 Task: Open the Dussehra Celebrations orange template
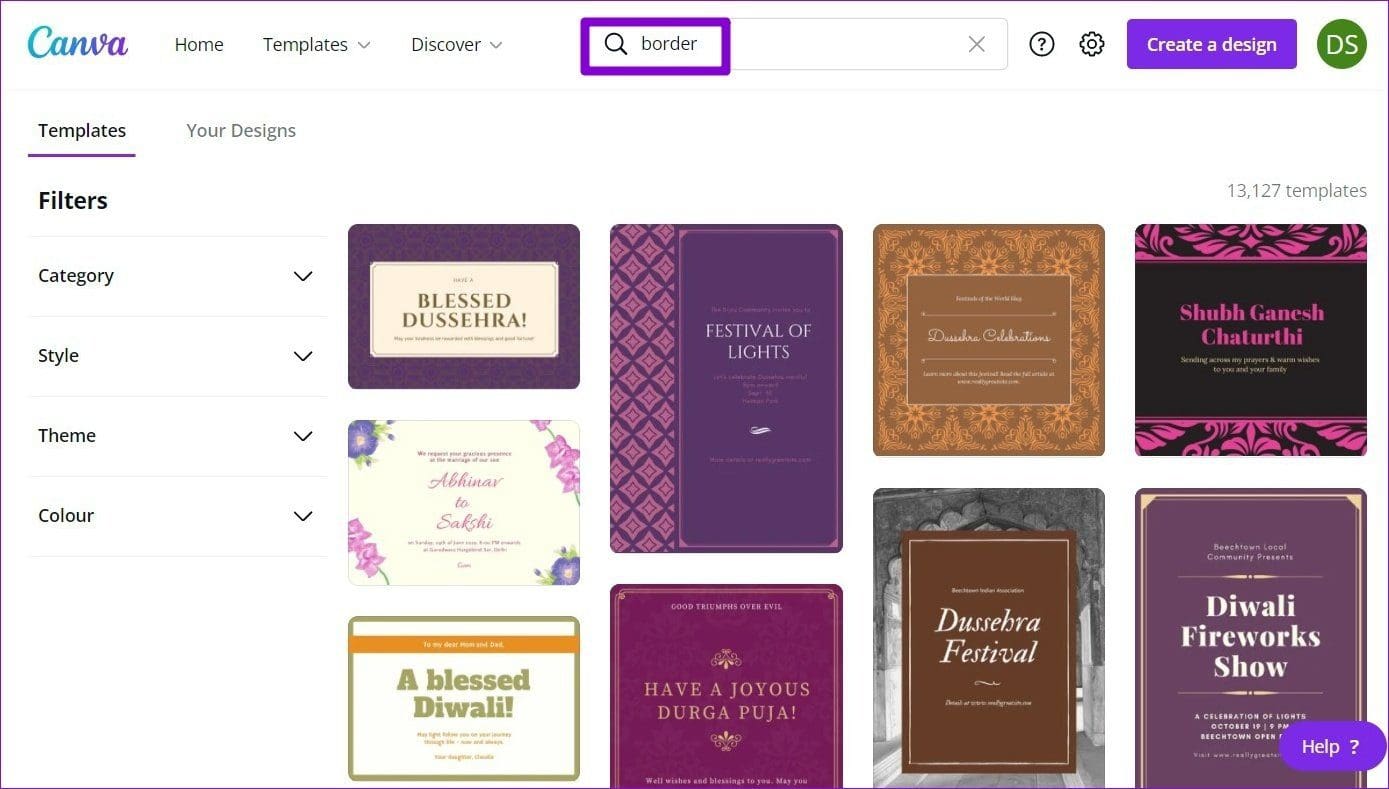989,340
